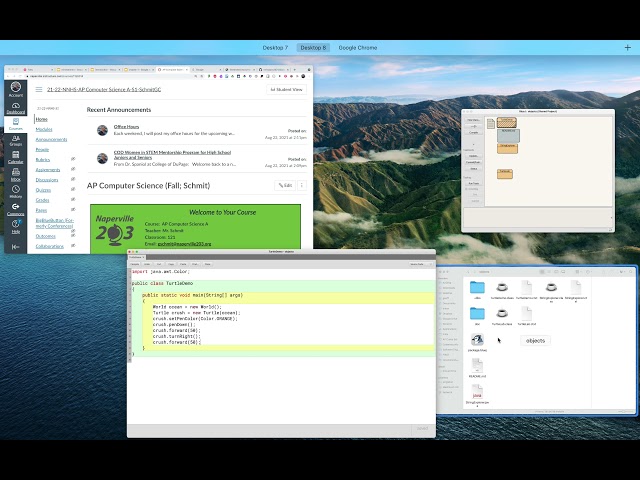
Task: Open the Groups icon in Canvas sidebar
Action: coord(16,141)
